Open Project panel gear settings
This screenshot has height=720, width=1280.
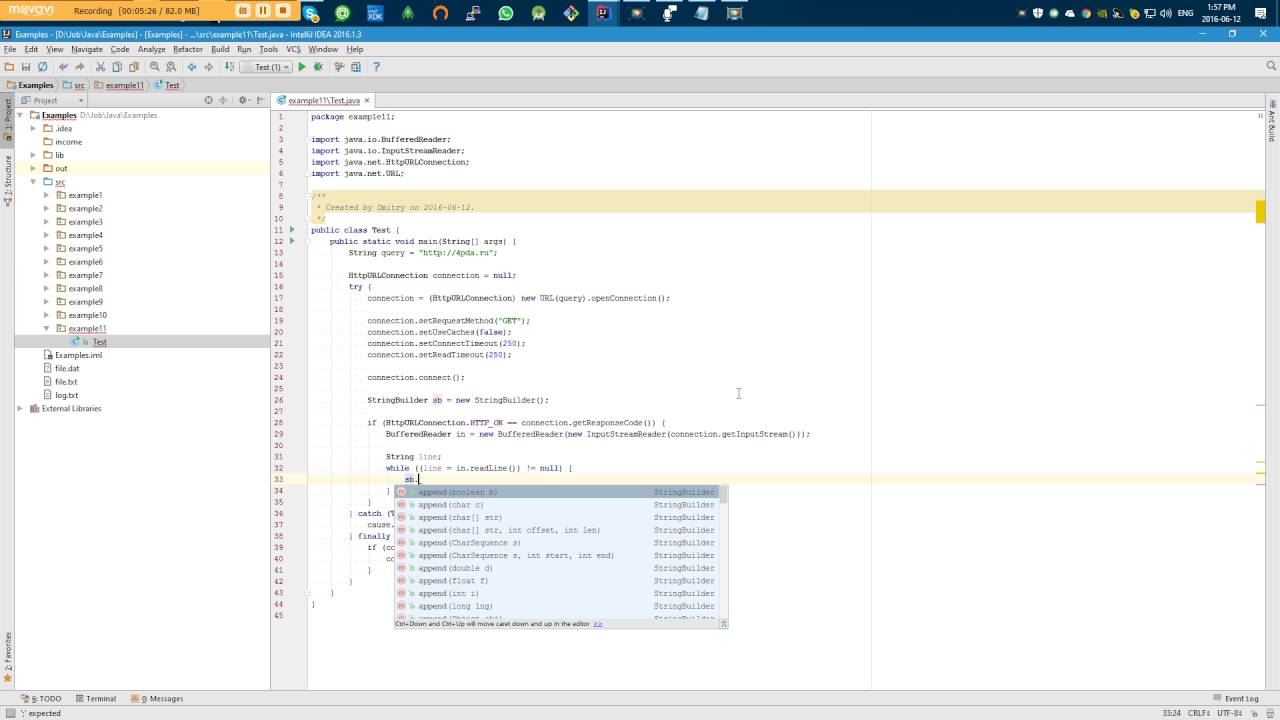242,100
